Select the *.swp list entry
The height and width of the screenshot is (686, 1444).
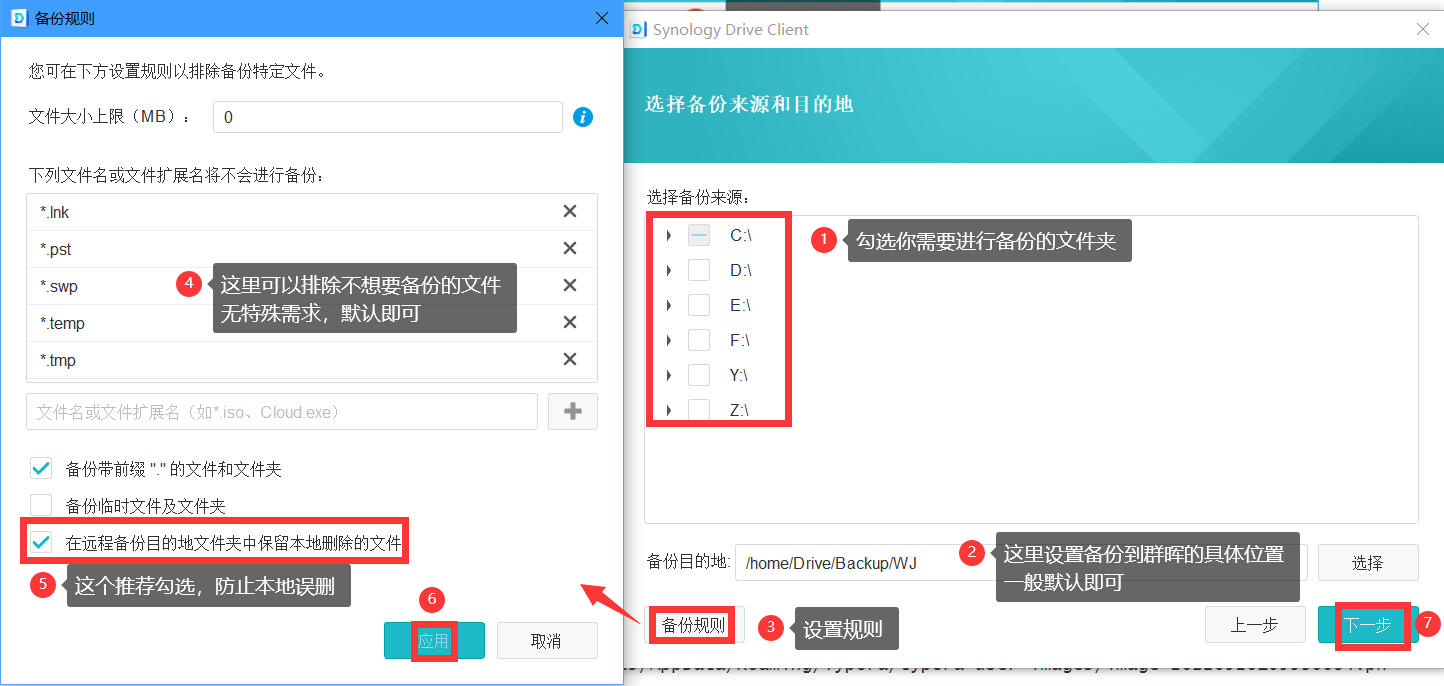click(x=312, y=285)
